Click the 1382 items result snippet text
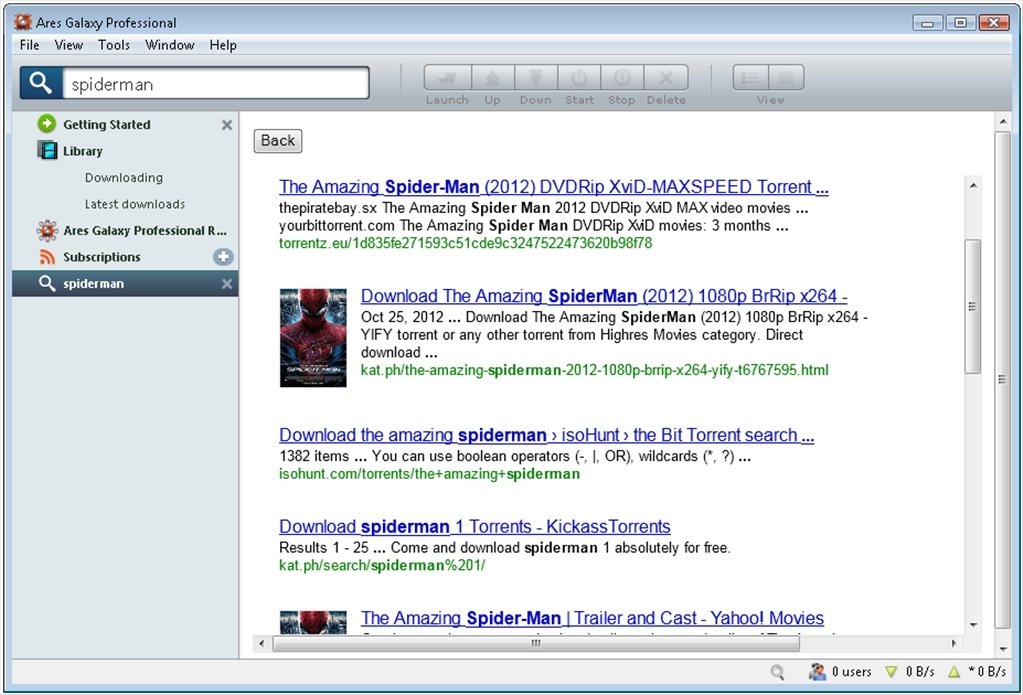Image resolution: width=1023 pixels, height=695 pixels. (515, 456)
